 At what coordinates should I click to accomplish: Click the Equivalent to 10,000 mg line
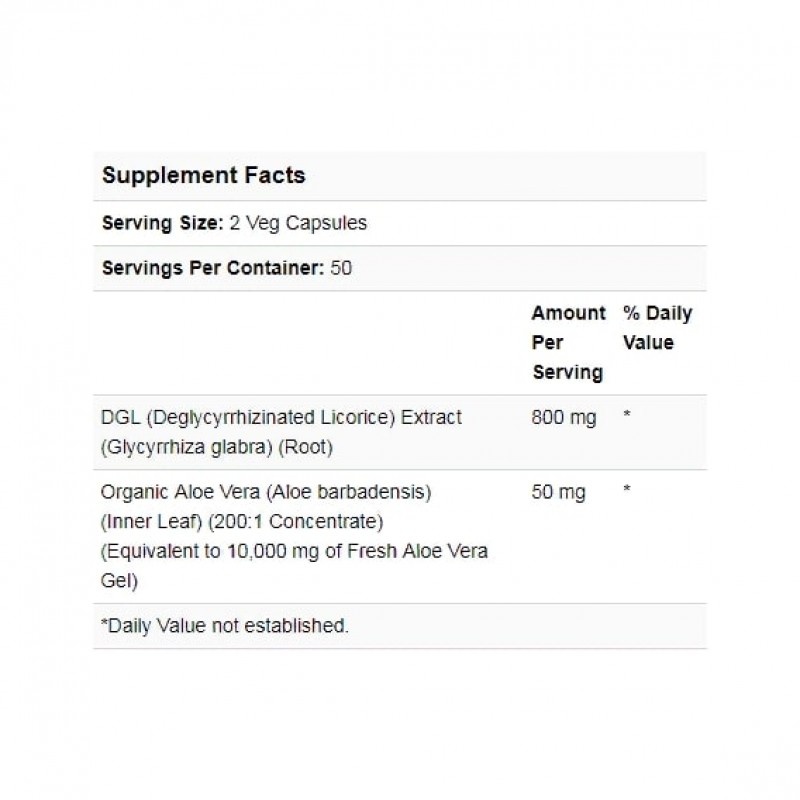[x=295, y=551]
